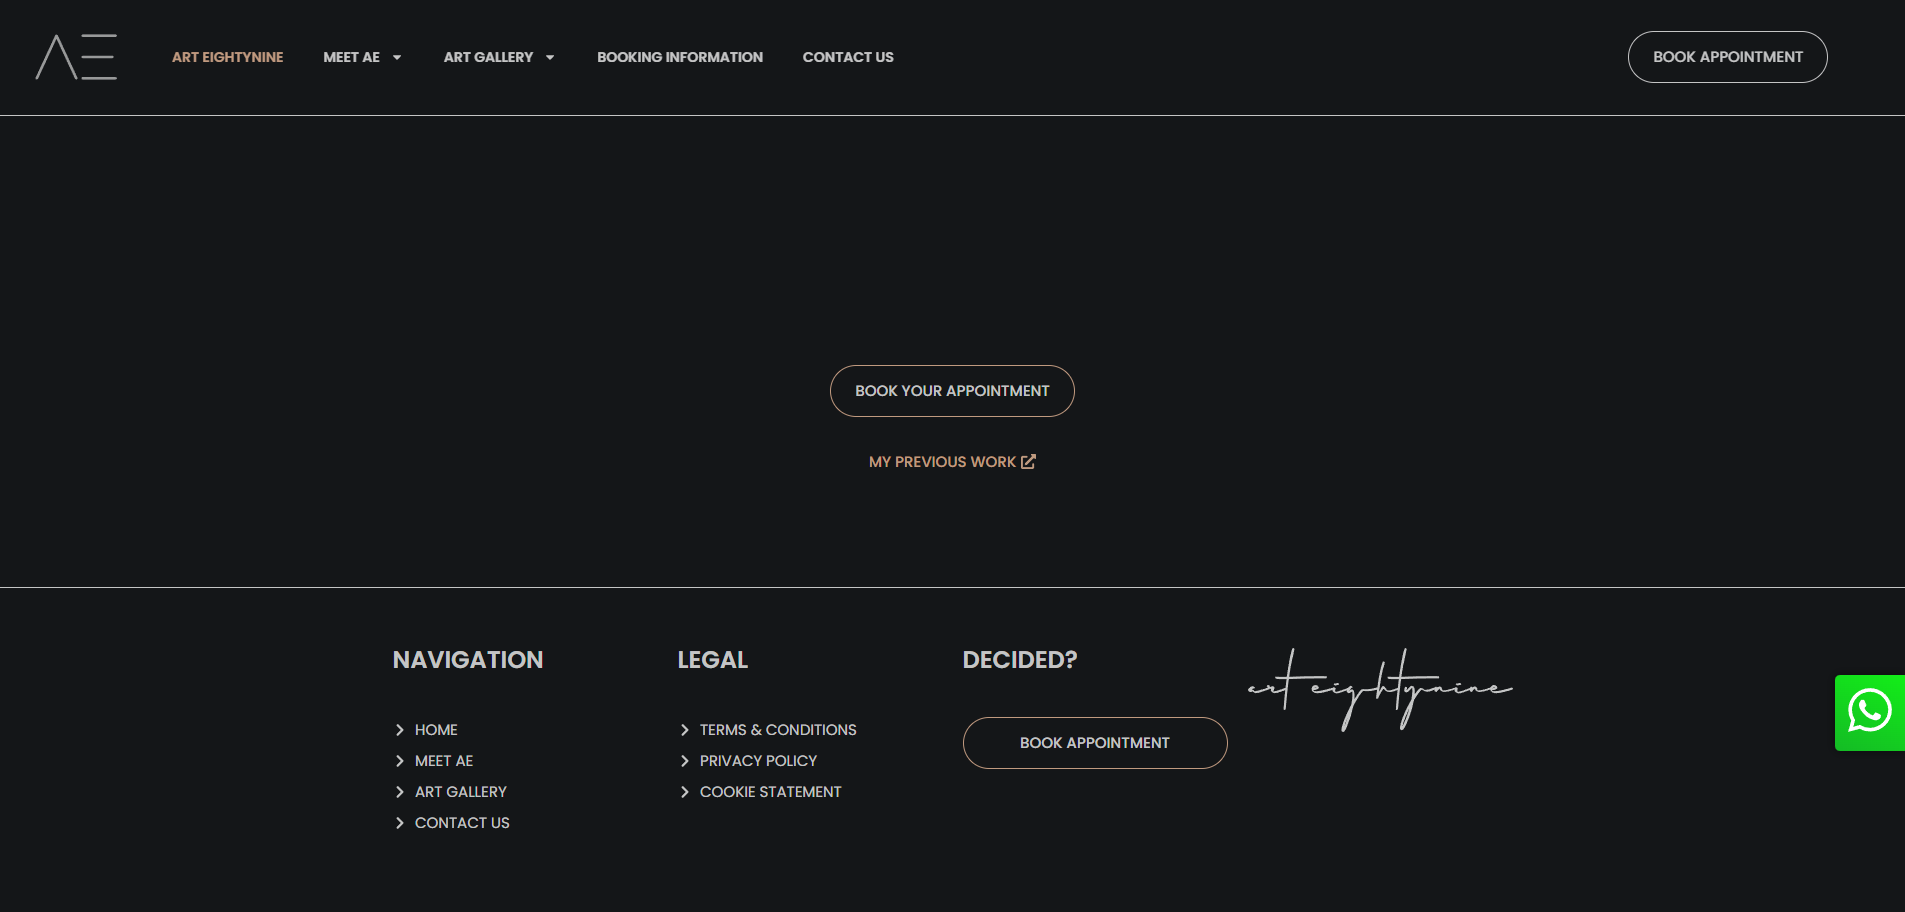Image resolution: width=1905 pixels, height=912 pixels.
Task: Expand the Art Gallery dropdown arrow
Action: pos(550,58)
